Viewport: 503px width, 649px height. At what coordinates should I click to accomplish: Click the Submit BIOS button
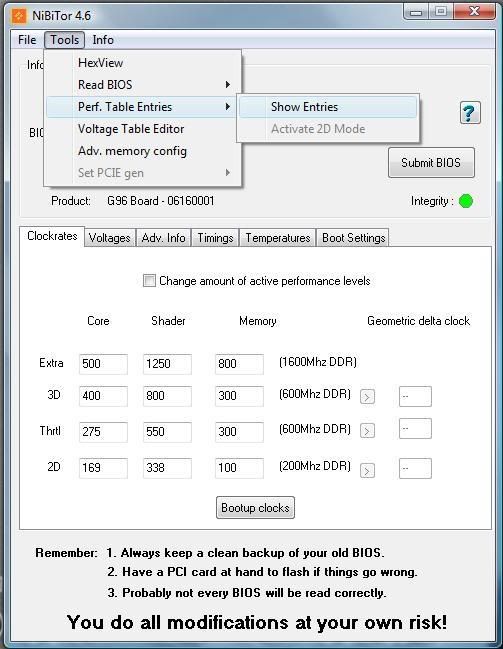(431, 163)
